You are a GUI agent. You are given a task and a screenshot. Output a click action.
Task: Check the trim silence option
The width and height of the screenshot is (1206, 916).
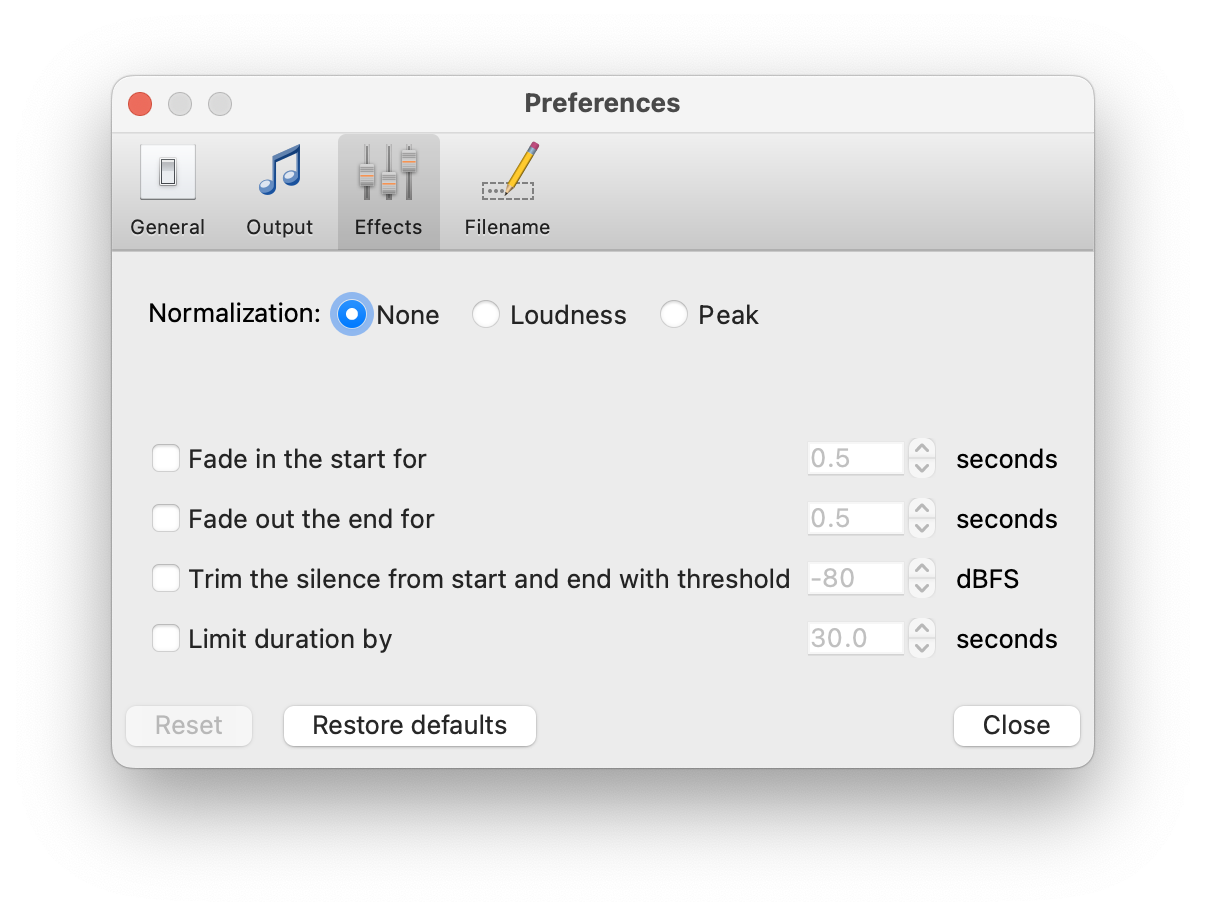166,578
